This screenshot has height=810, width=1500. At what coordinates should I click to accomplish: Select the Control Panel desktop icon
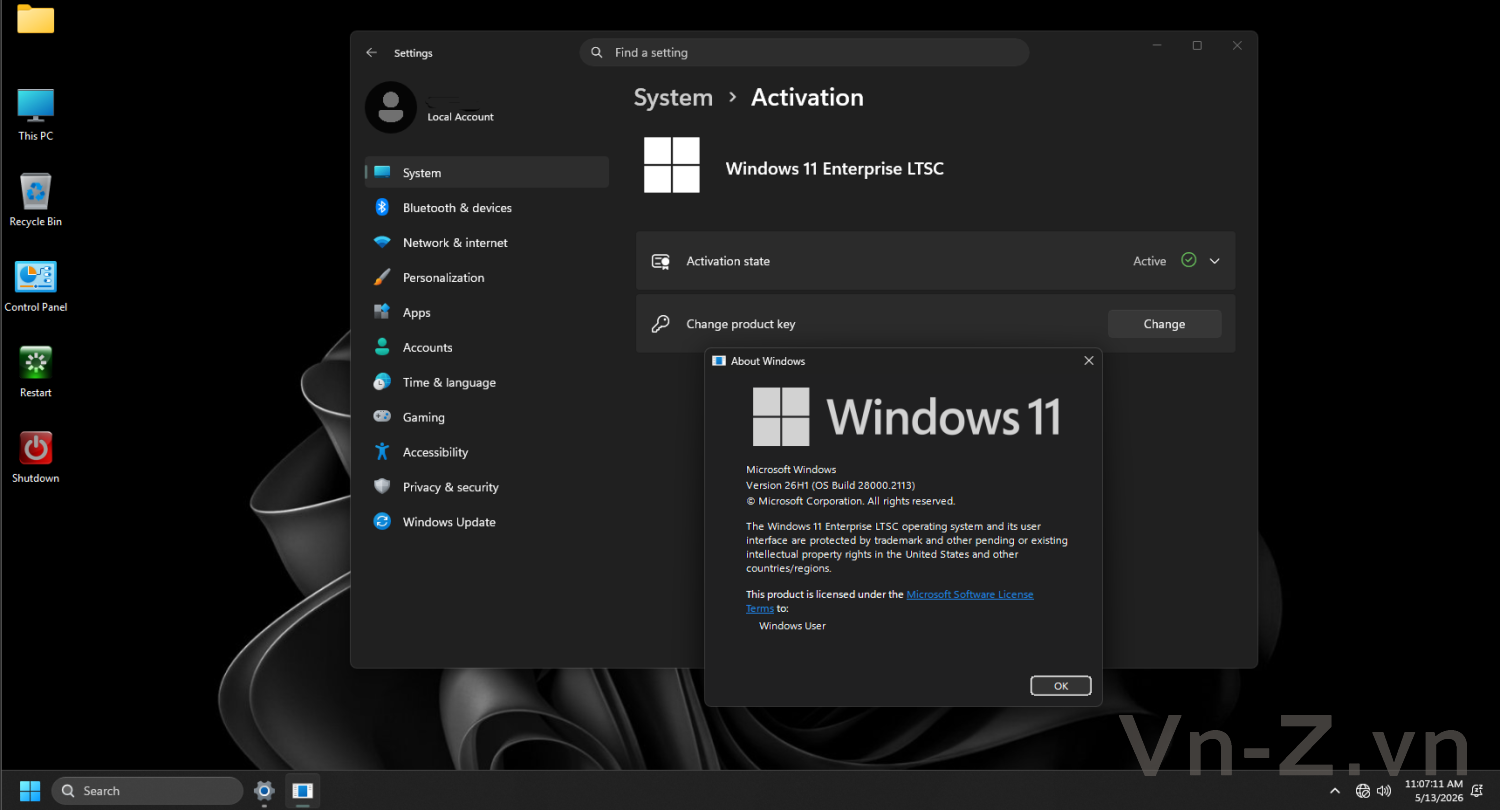(x=36, y=286)
